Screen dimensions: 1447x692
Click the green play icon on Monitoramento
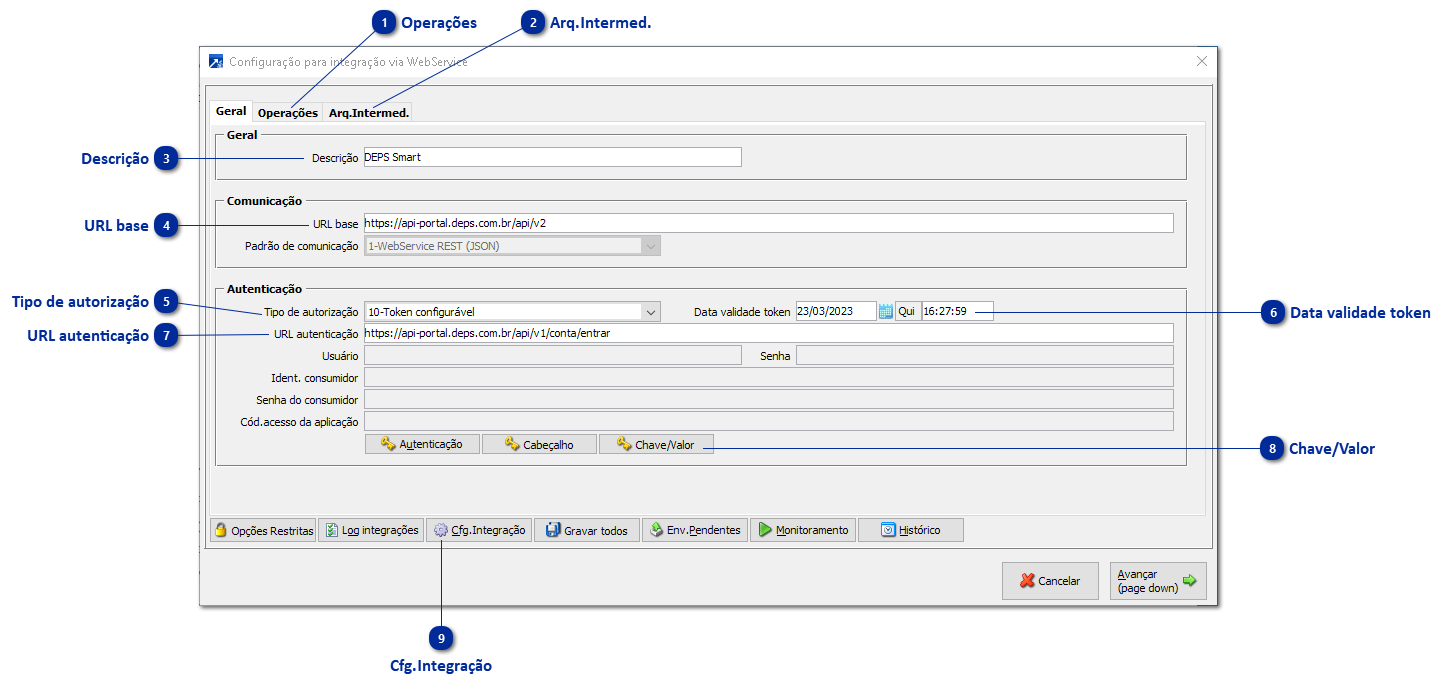(x=765, y=529)
